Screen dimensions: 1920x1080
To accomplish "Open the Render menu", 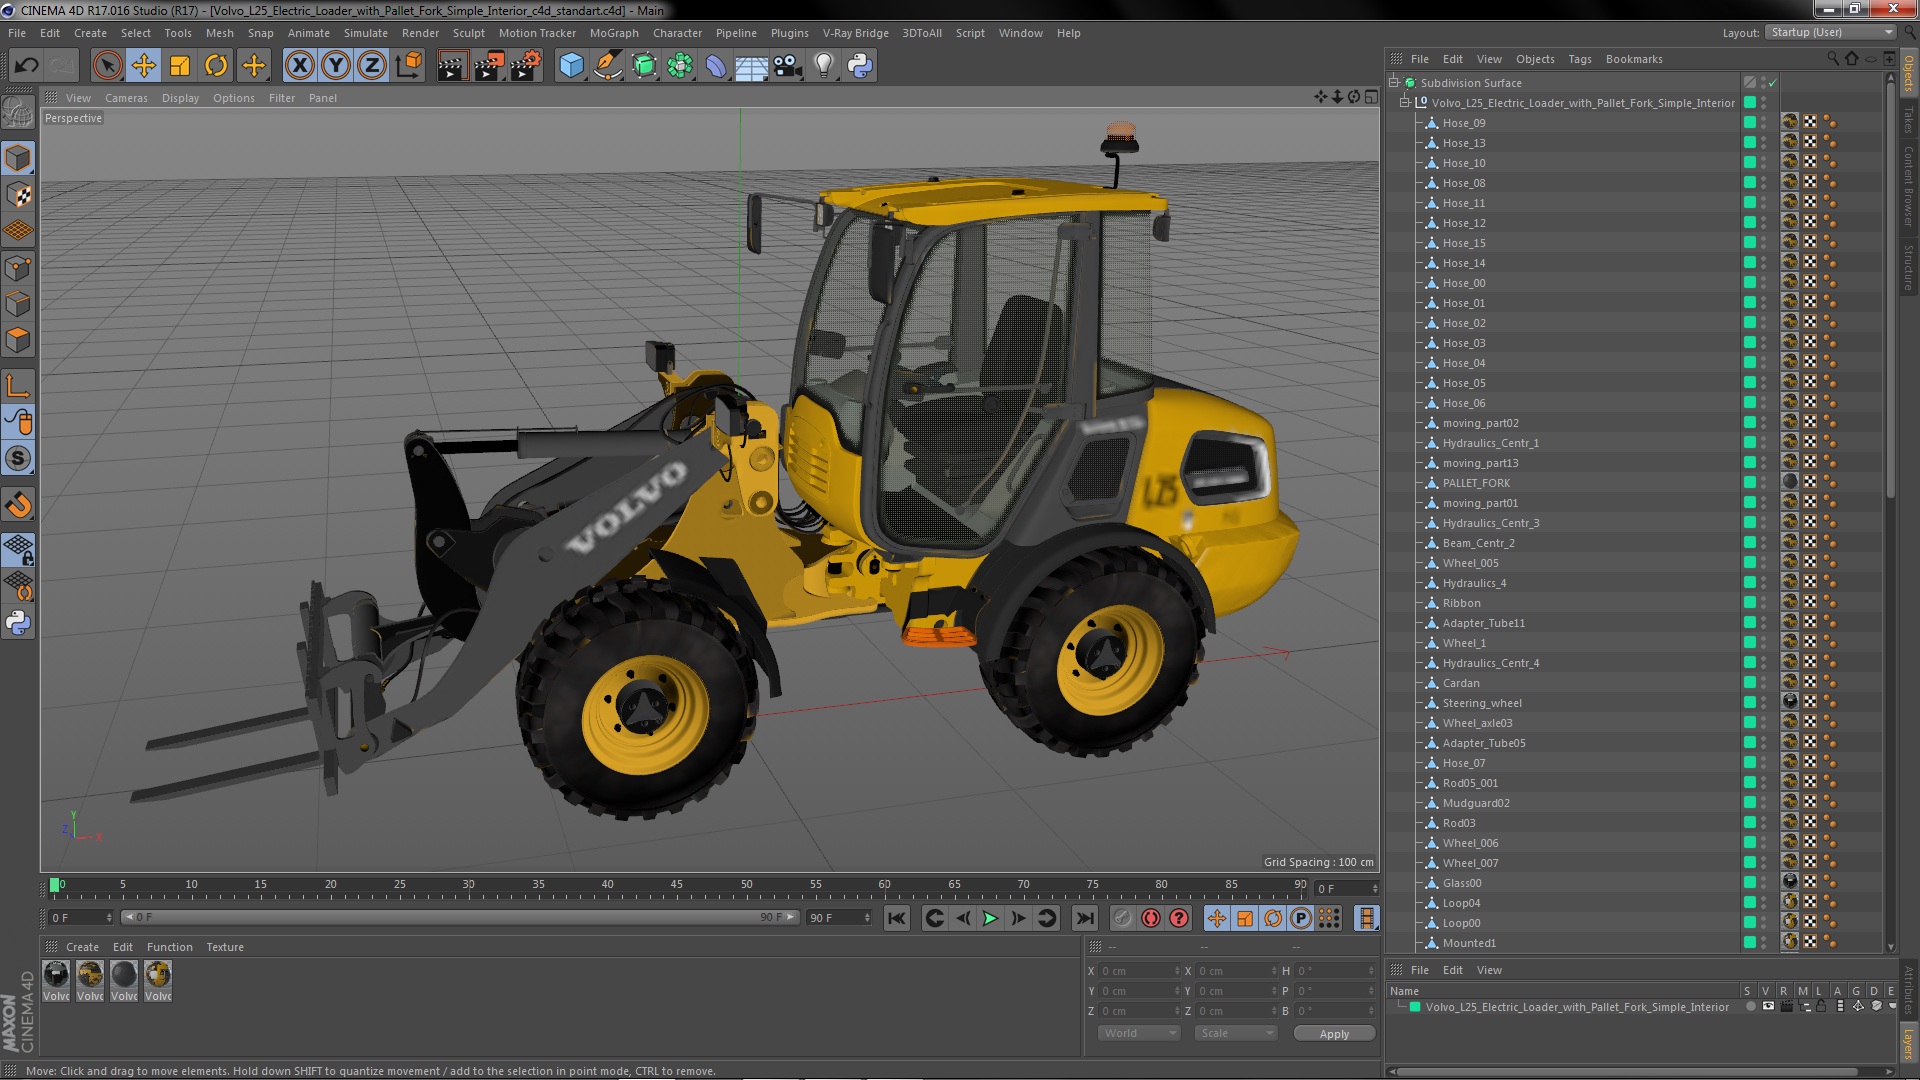I will click(420, 33).
